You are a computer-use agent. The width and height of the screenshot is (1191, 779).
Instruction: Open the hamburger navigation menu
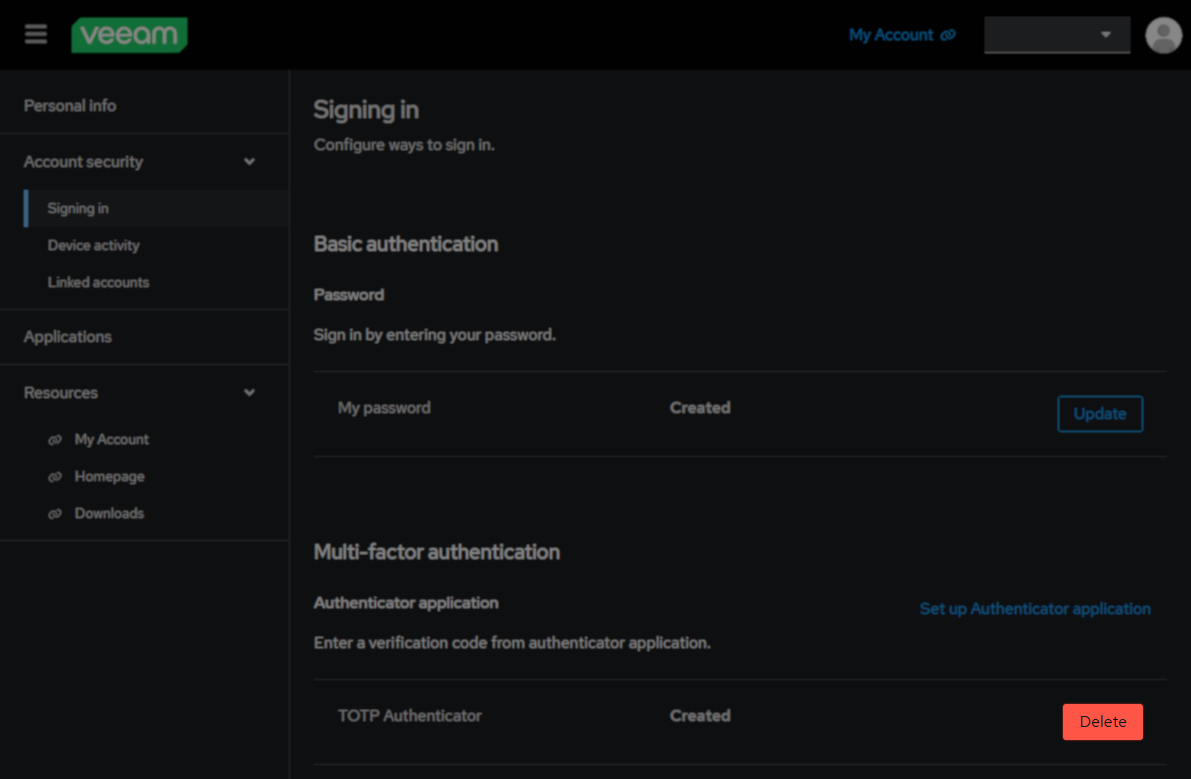36,34
